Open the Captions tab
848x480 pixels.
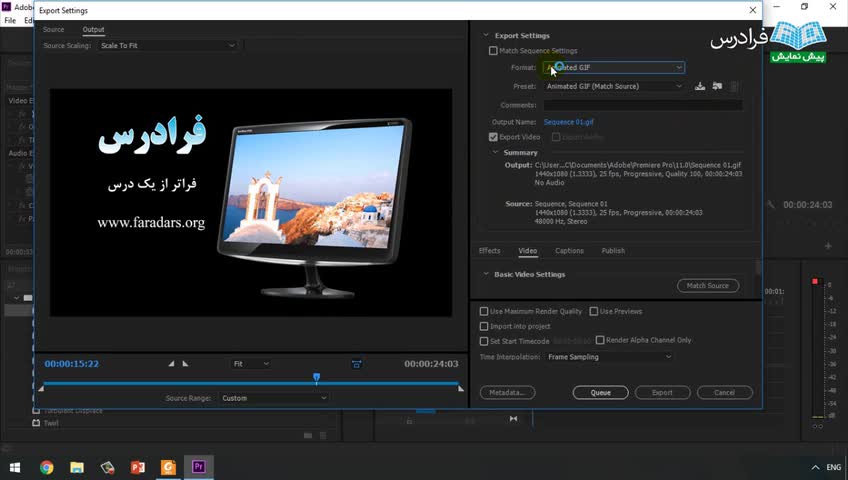pyautogui.click(x=569, y=251)
